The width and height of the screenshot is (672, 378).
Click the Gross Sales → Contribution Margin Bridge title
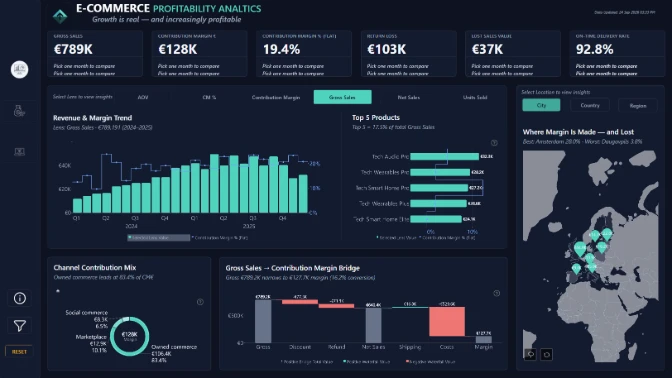(293, 268)
